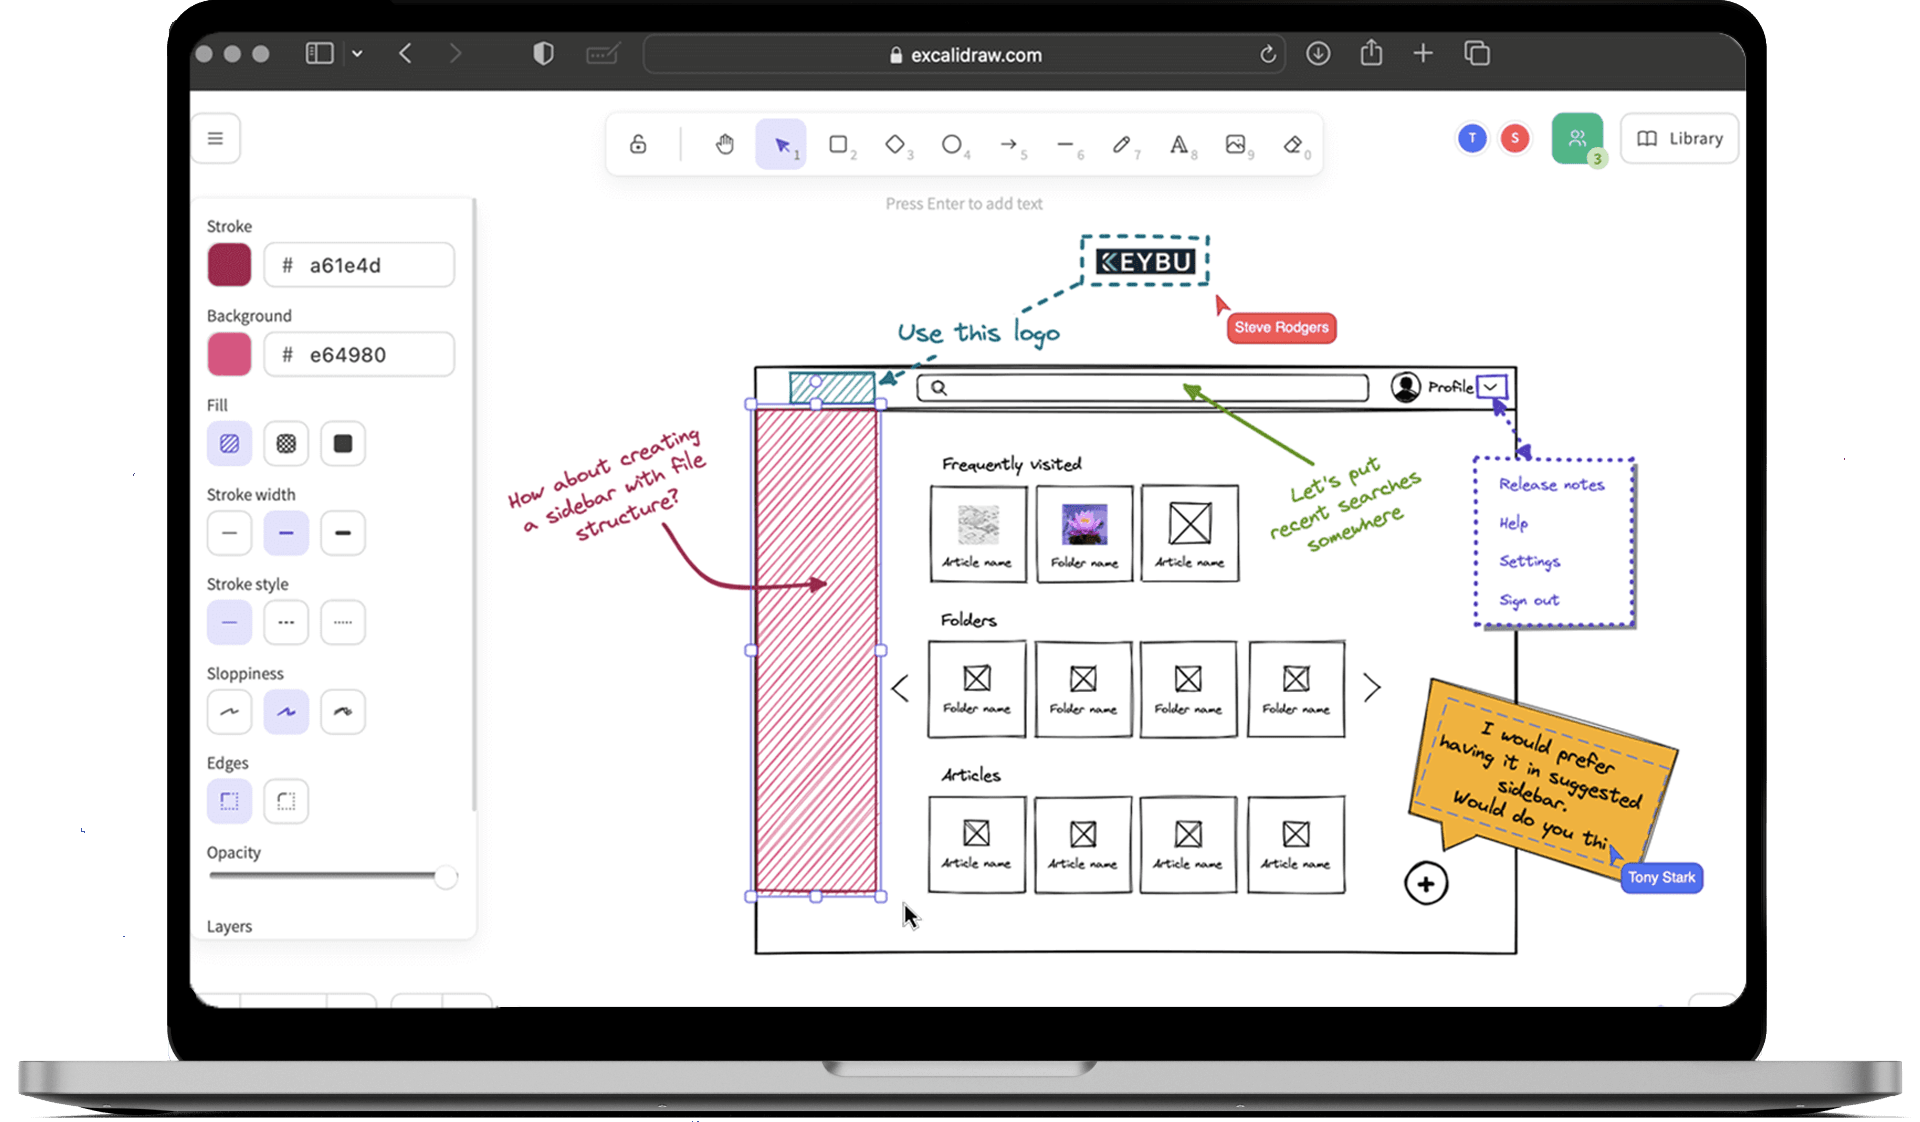Select the Ellipse tool

[x=951, y=145]
